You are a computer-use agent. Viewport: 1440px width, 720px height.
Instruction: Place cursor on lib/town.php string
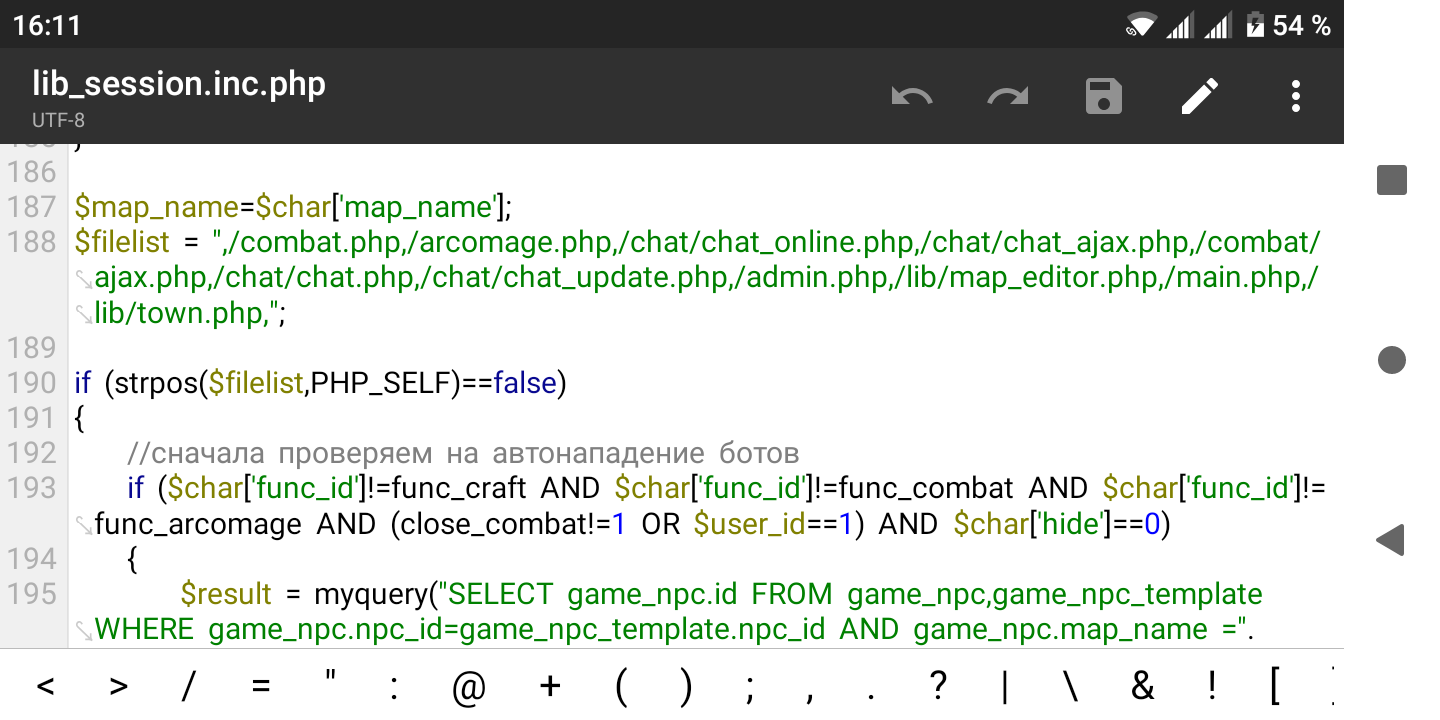click(x=179, y=313)
